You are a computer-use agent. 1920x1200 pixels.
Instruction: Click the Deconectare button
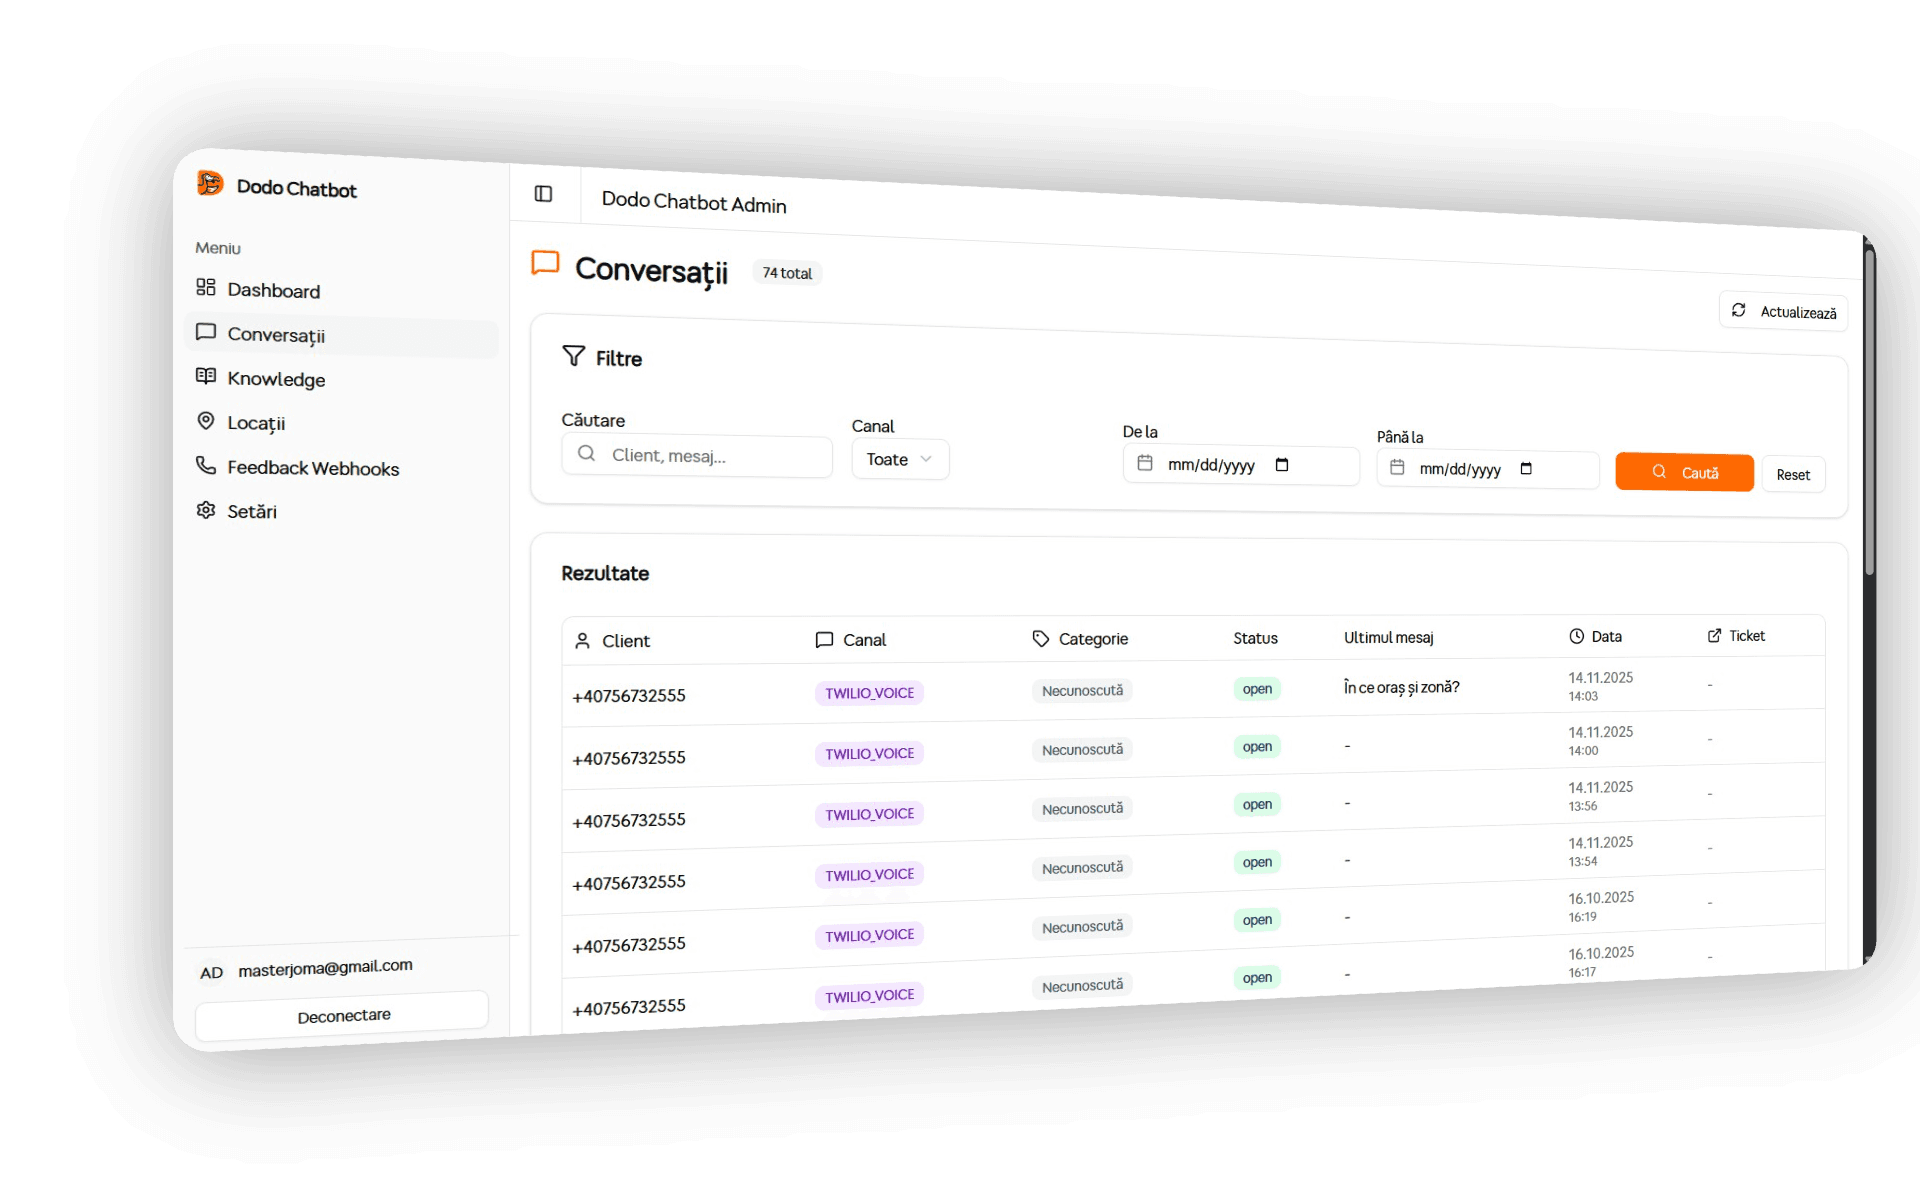343,1016
